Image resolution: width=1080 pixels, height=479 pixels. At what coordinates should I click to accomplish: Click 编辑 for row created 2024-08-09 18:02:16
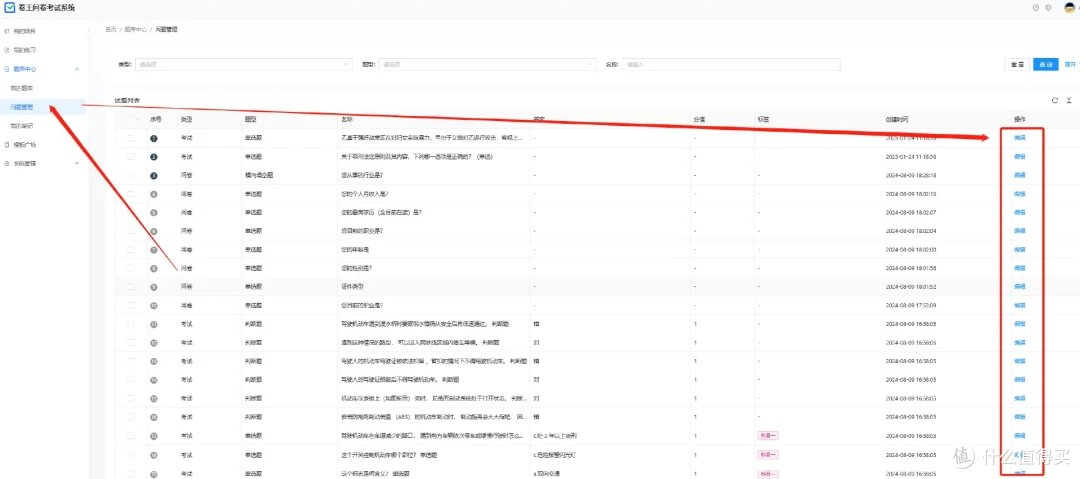pyautogui.click(x=1019, y=194)
